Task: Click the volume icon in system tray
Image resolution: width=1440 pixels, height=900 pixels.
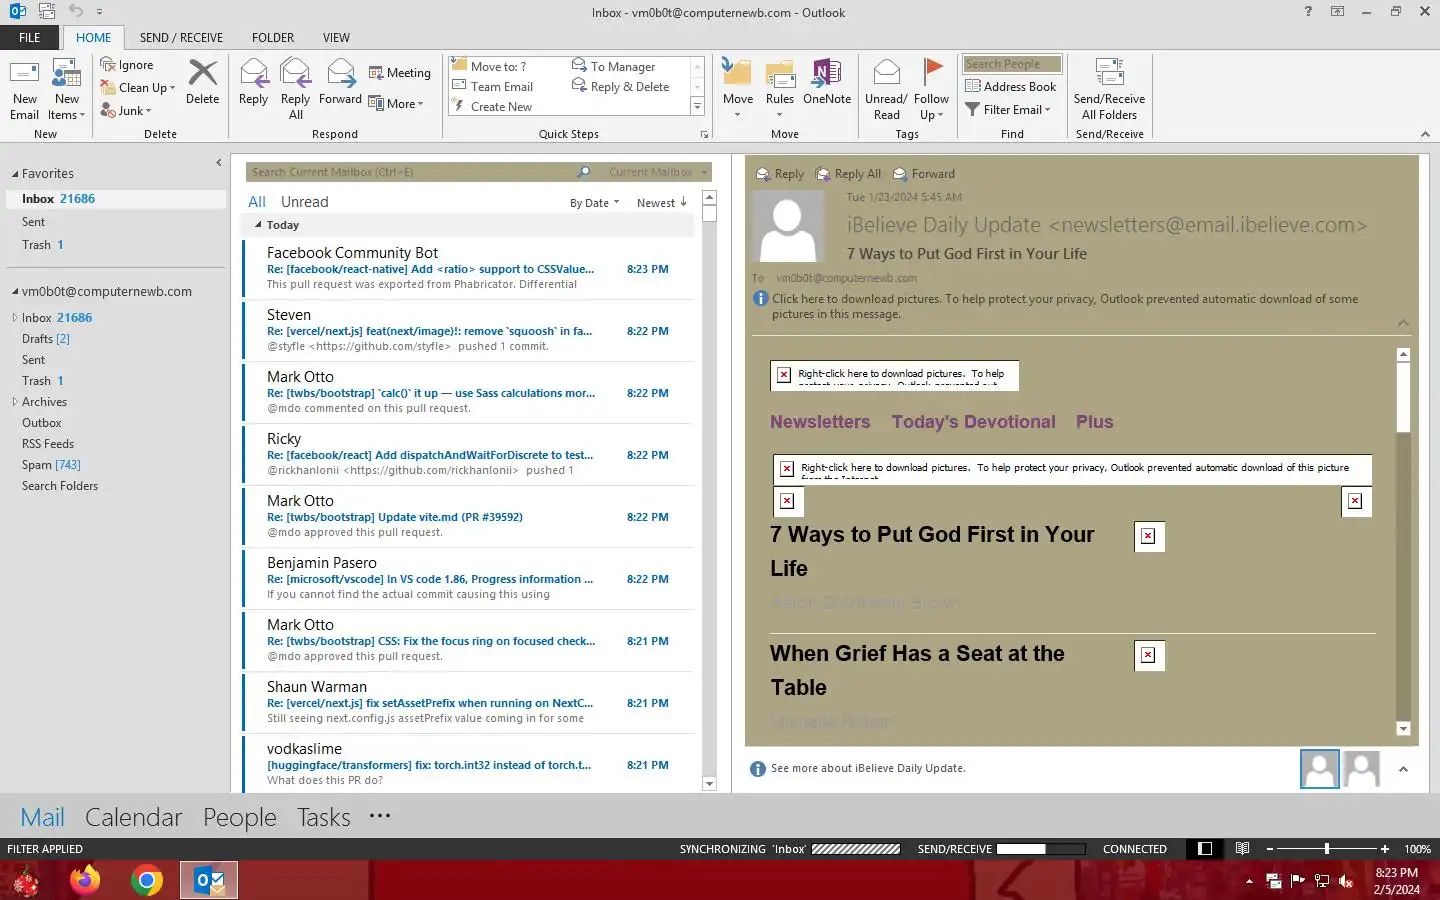Action: (1346, 881)
